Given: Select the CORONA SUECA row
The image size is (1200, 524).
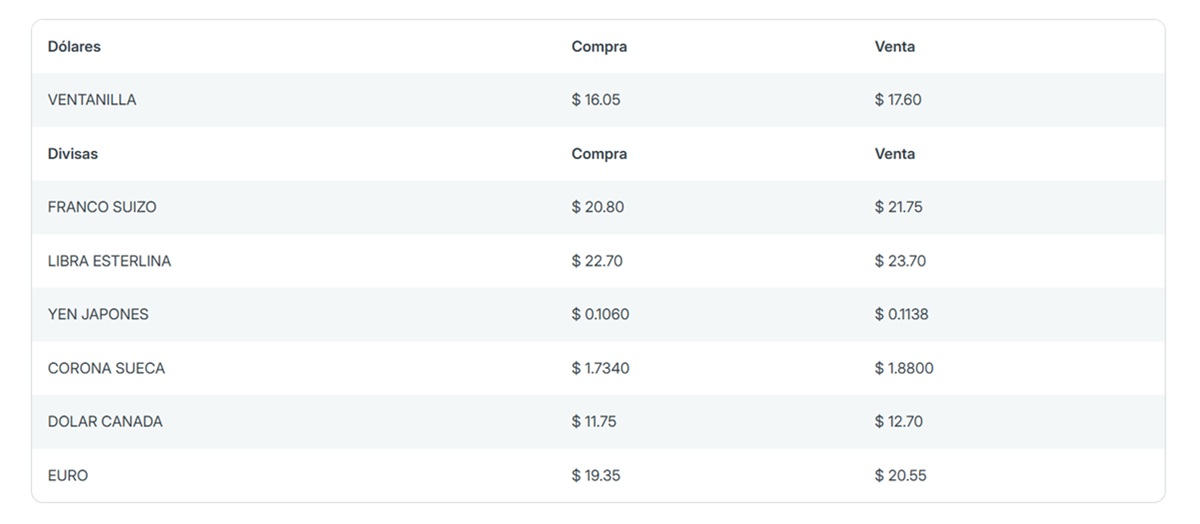Looking at the screenshot, I should click(x=598, y=368).
